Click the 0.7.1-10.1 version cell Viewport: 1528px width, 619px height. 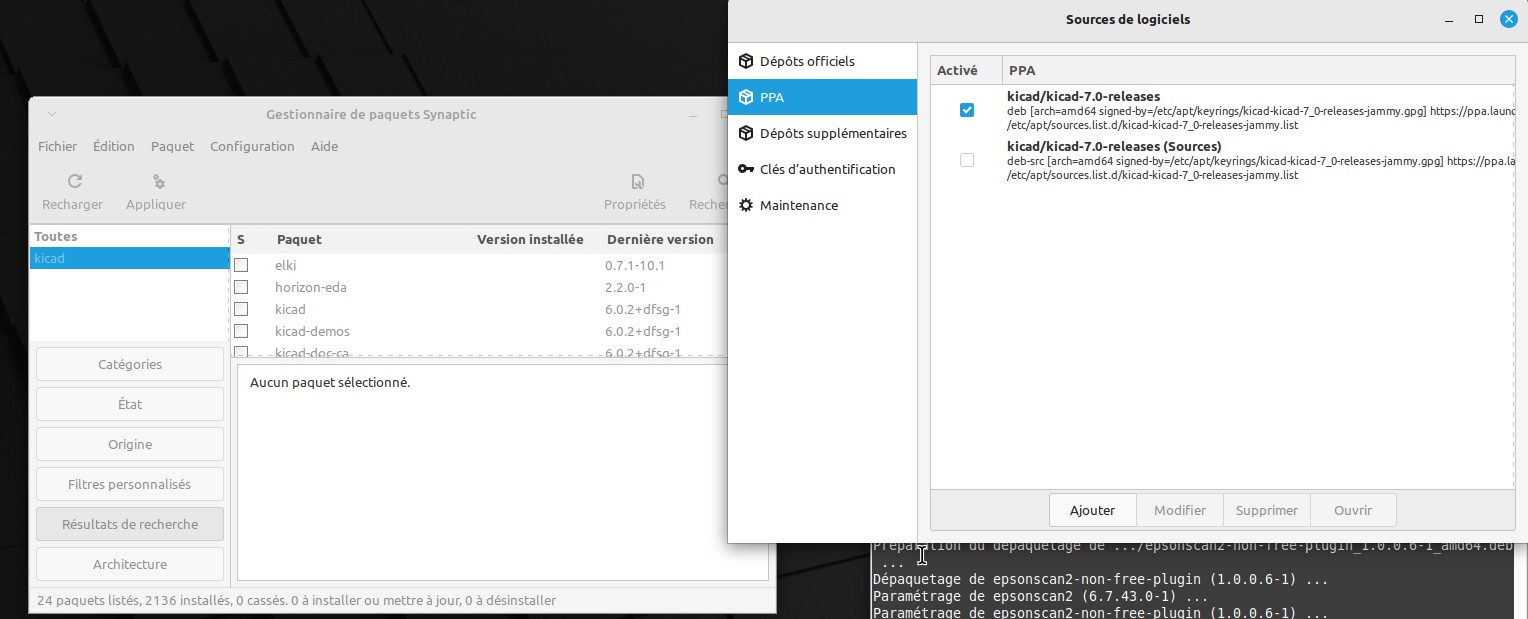coord(635,265)
